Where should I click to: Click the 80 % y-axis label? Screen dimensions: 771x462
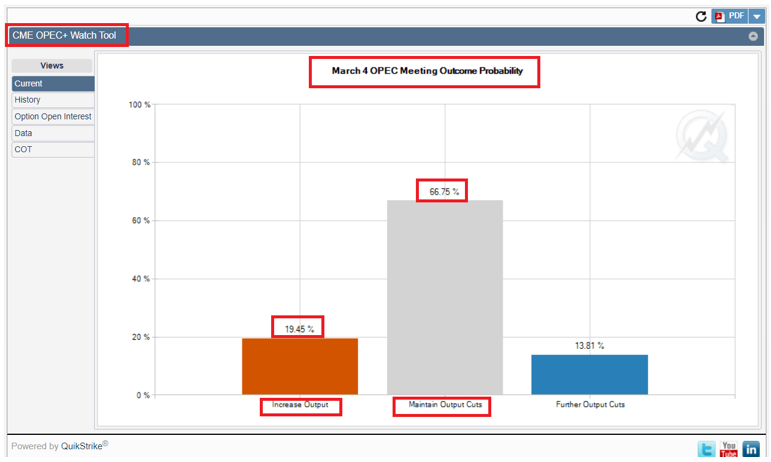[x=141, y=162]
